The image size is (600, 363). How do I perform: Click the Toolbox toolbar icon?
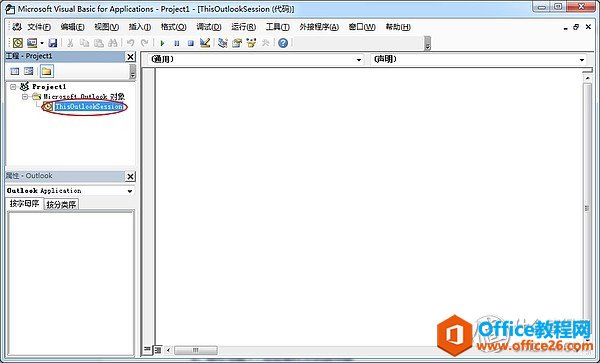point(265,43)
